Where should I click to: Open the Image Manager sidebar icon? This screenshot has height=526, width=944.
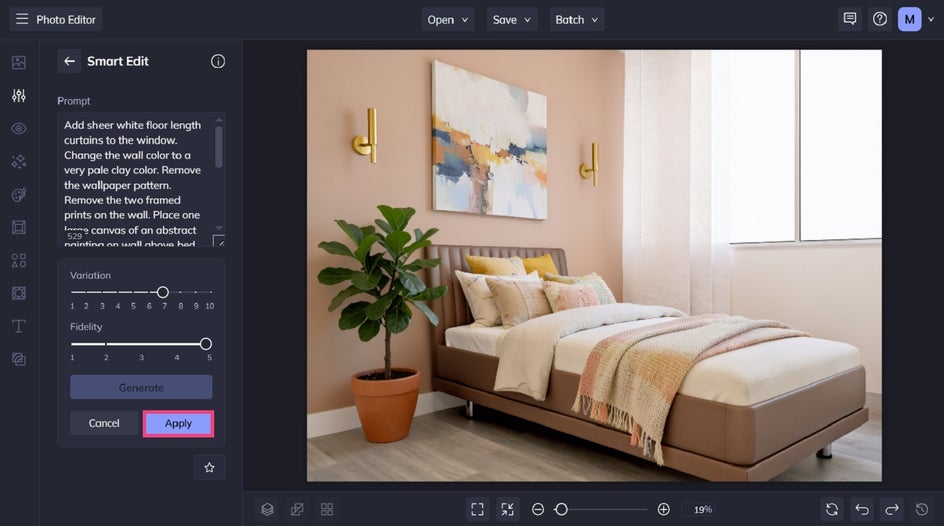[19, 63]
